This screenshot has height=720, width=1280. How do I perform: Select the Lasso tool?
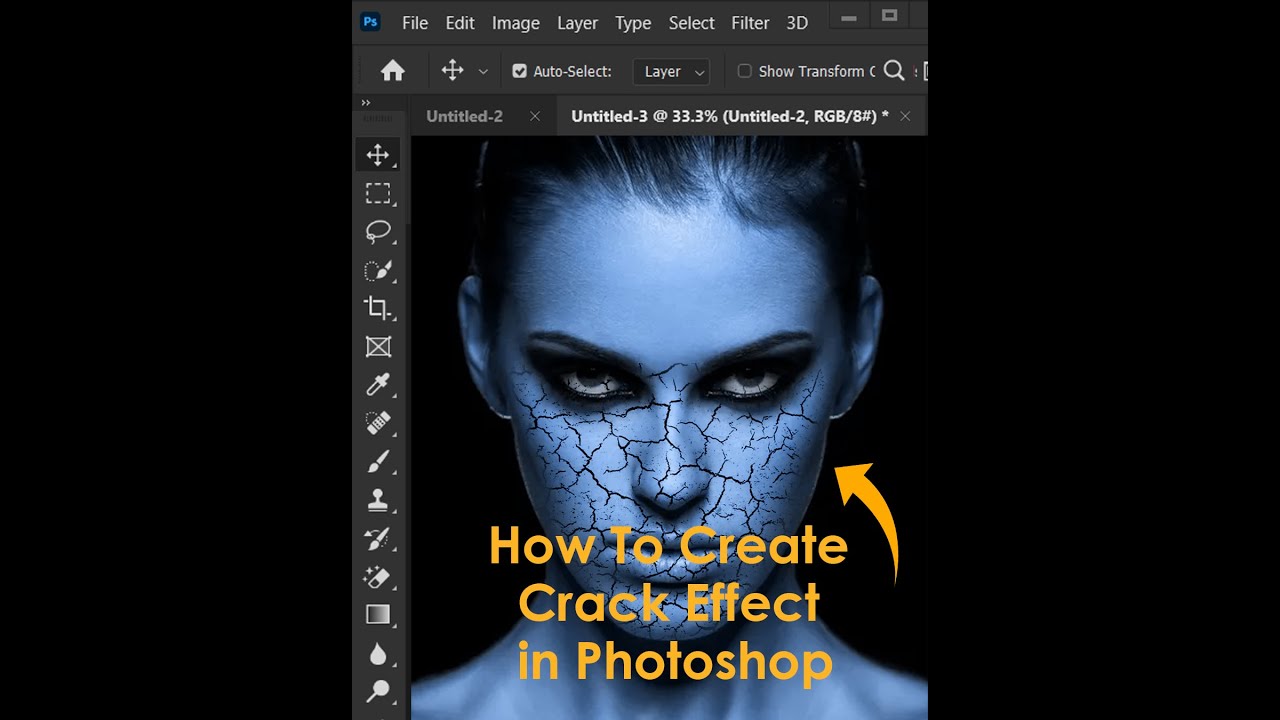[x=378, y=232]
